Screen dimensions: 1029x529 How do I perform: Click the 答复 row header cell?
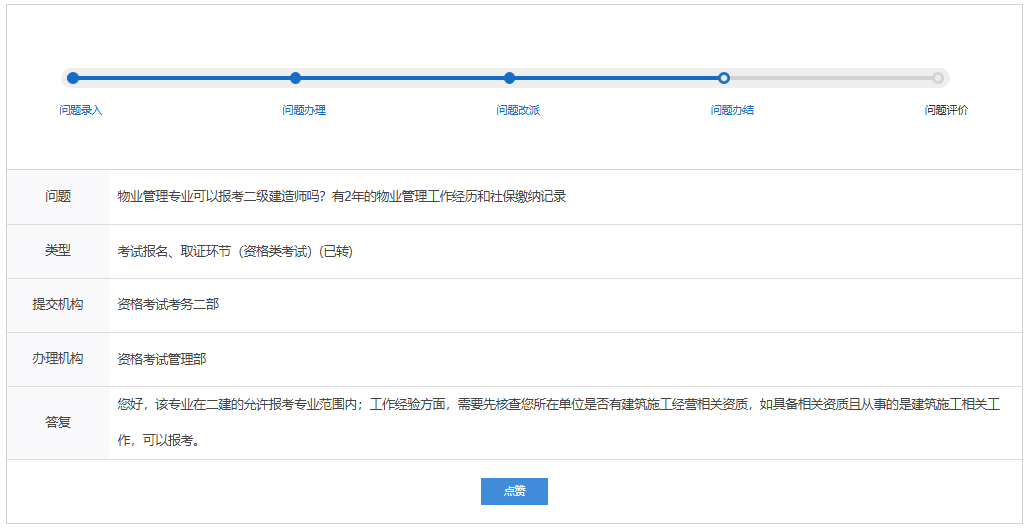[58, 422]
